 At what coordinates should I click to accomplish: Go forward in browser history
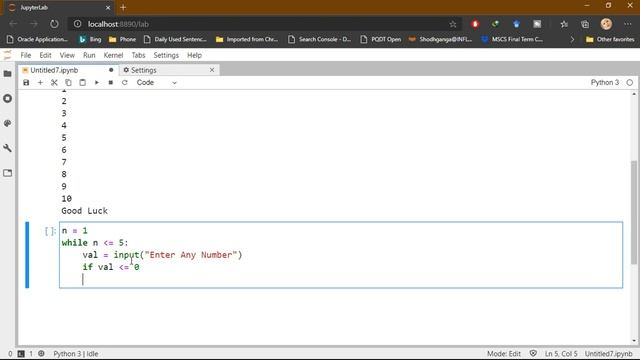click(33, 24)
